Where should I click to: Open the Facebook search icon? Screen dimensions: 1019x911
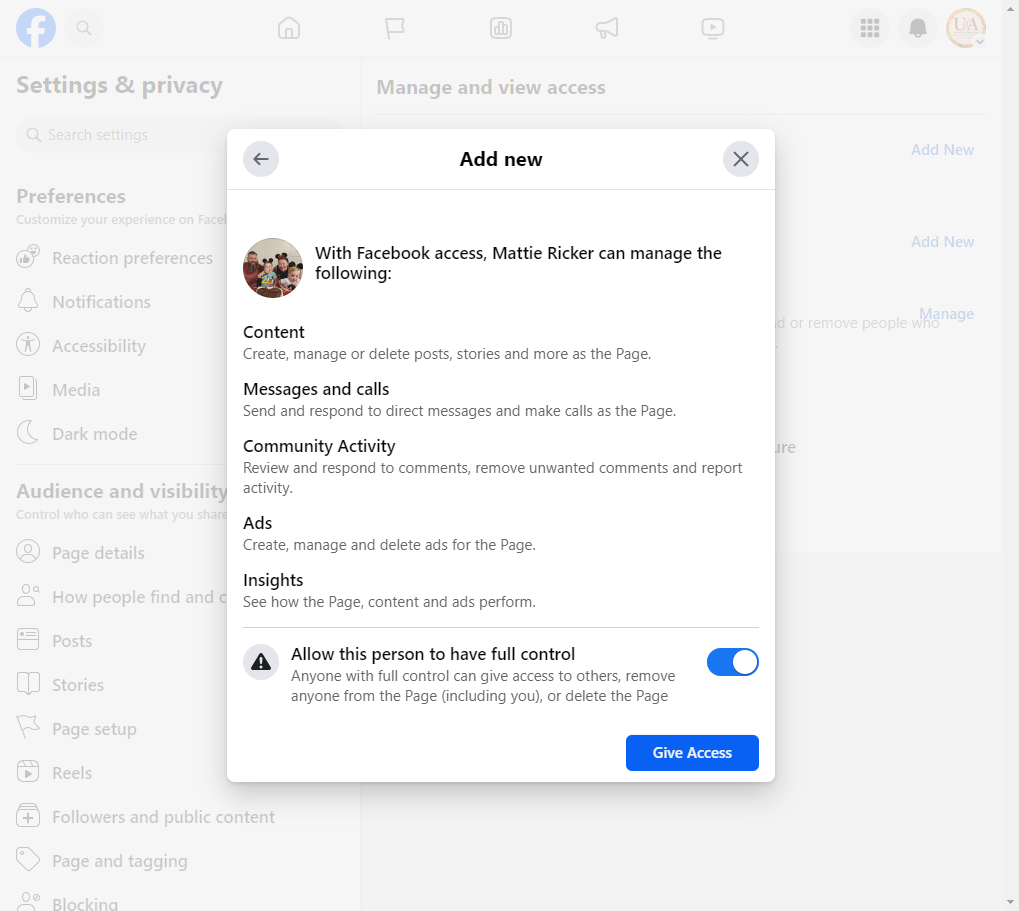pyautogui.click(x=84, y=28)
